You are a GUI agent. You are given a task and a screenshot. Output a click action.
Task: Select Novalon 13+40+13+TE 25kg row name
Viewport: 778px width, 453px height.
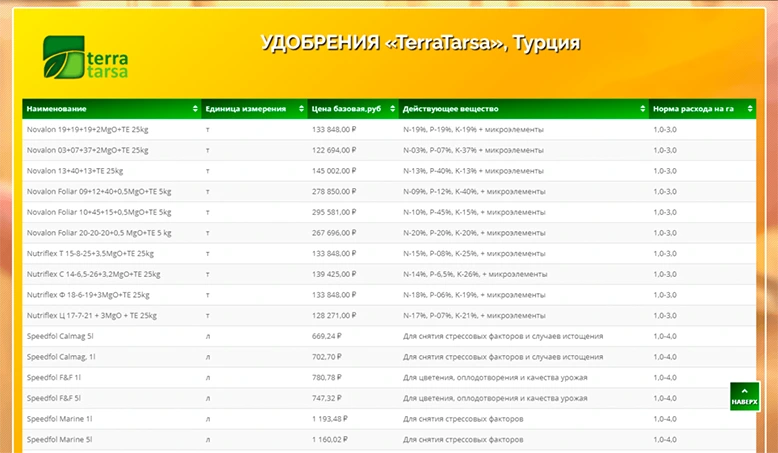click(75, 171)
